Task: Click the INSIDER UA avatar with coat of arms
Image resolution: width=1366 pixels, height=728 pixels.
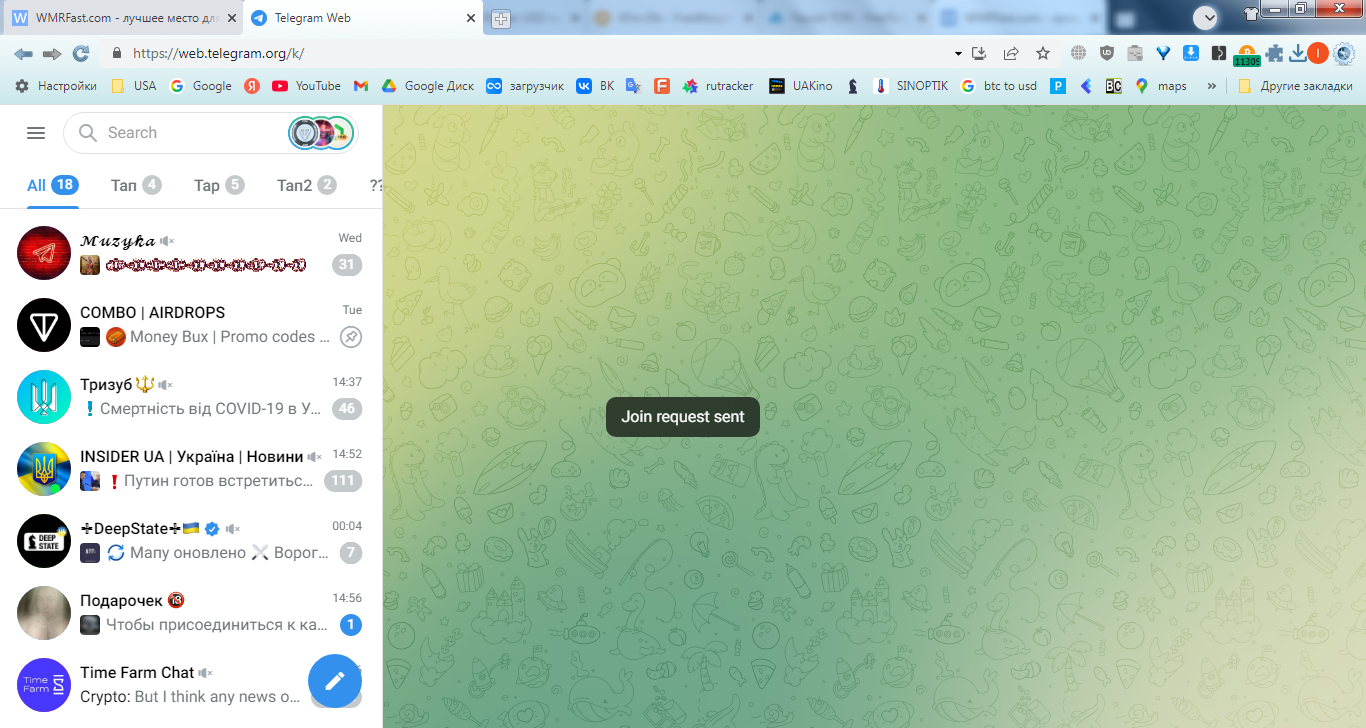Action: [44, 469]
